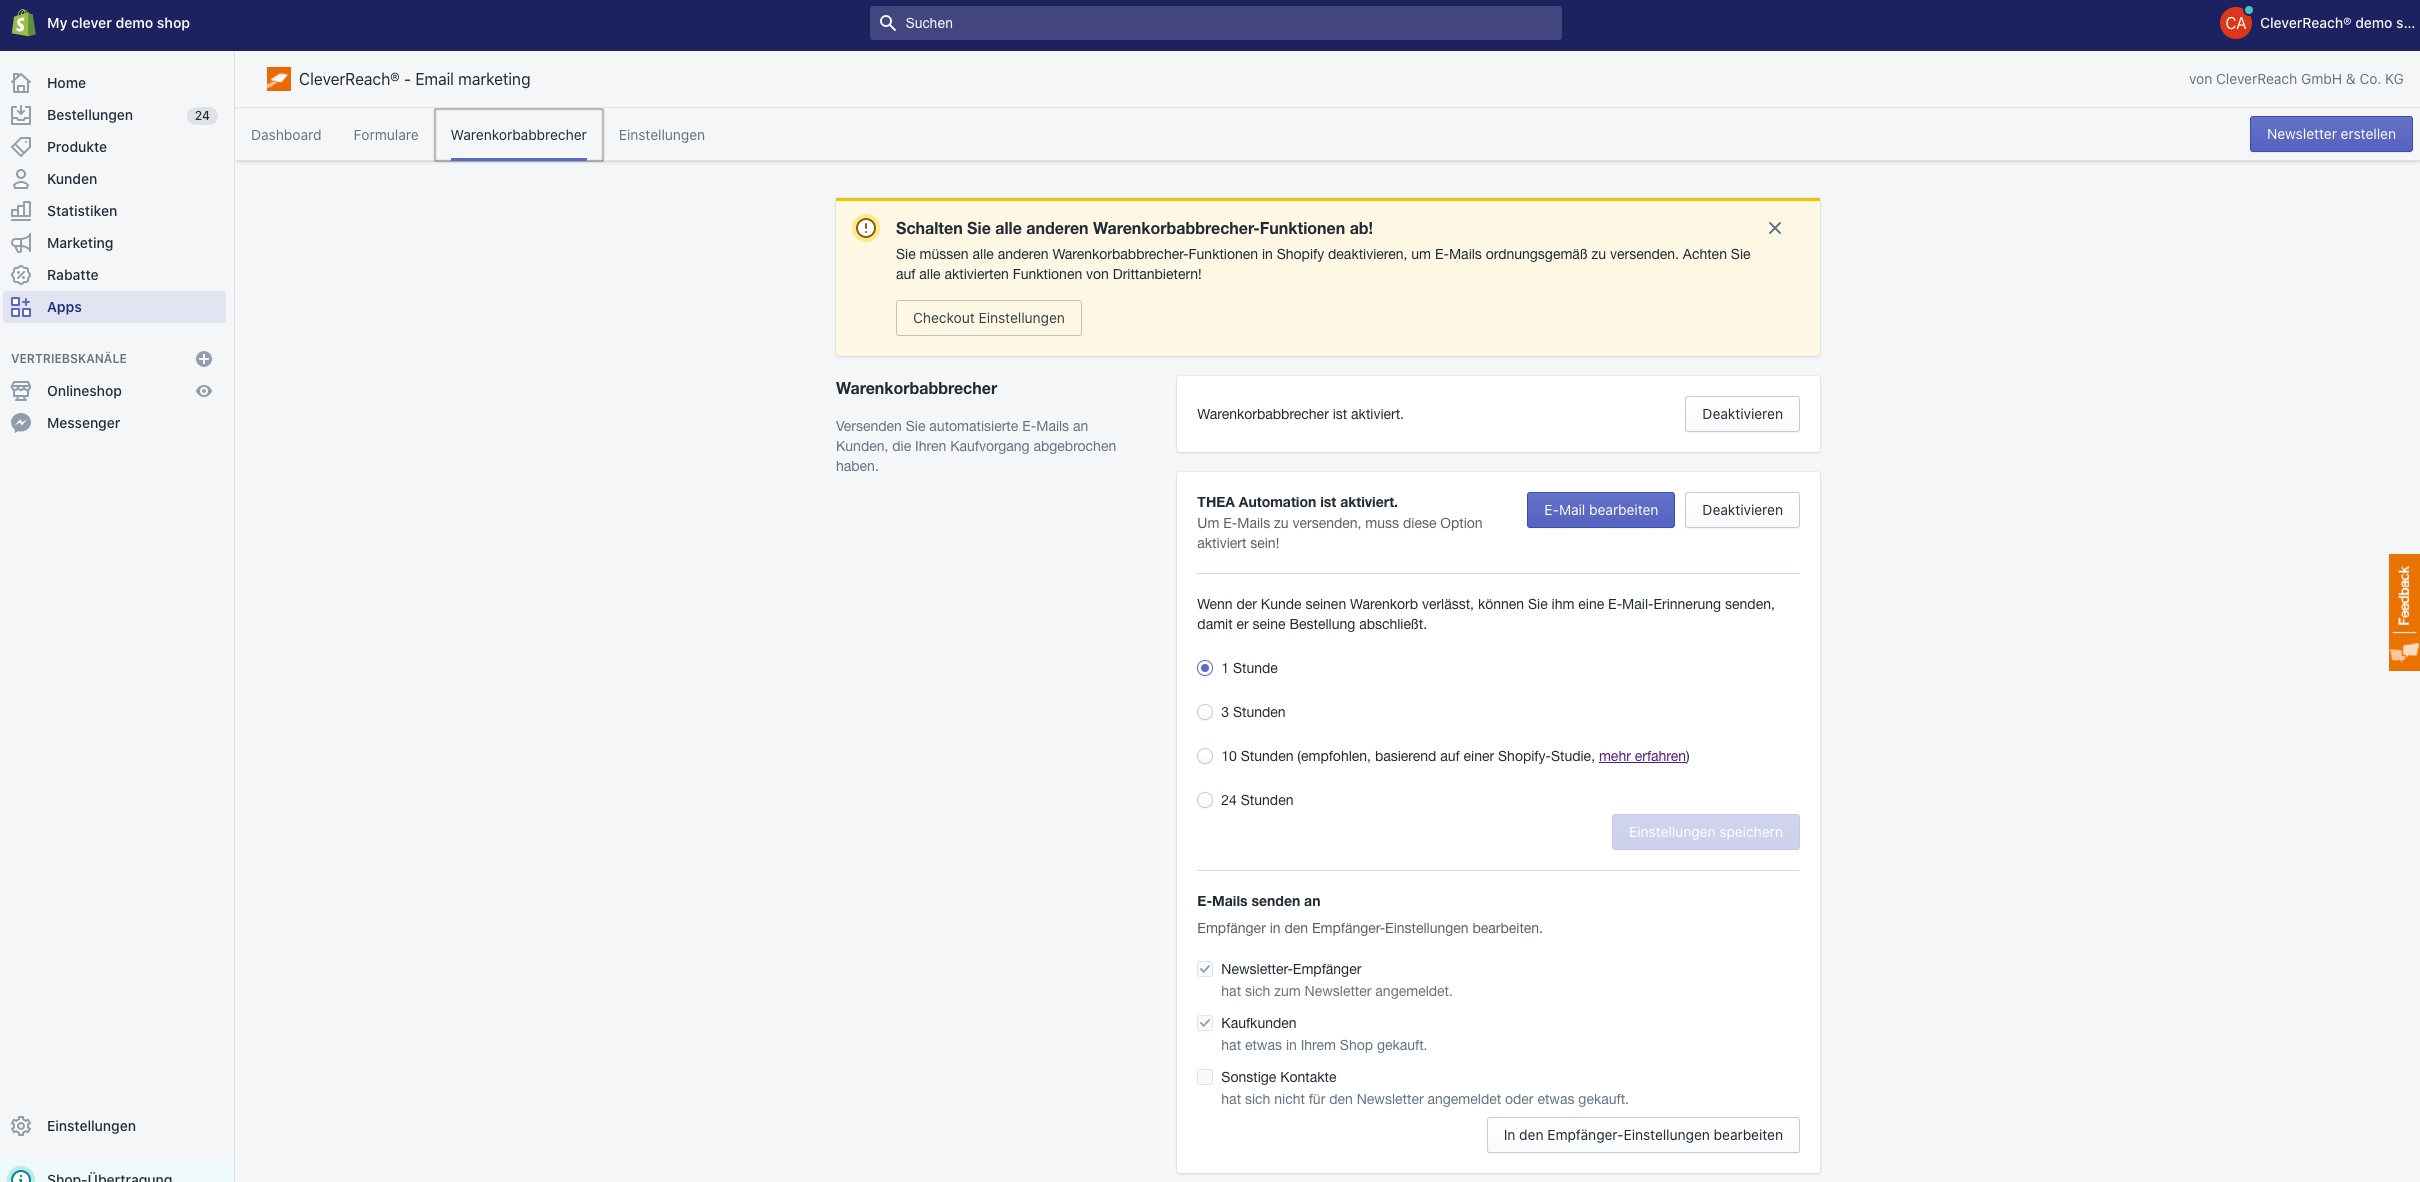The height and width of the screenshot is (1182, 2420).
Task: Select the Warenkorbabbrecher tab
Action: (519, 135)
